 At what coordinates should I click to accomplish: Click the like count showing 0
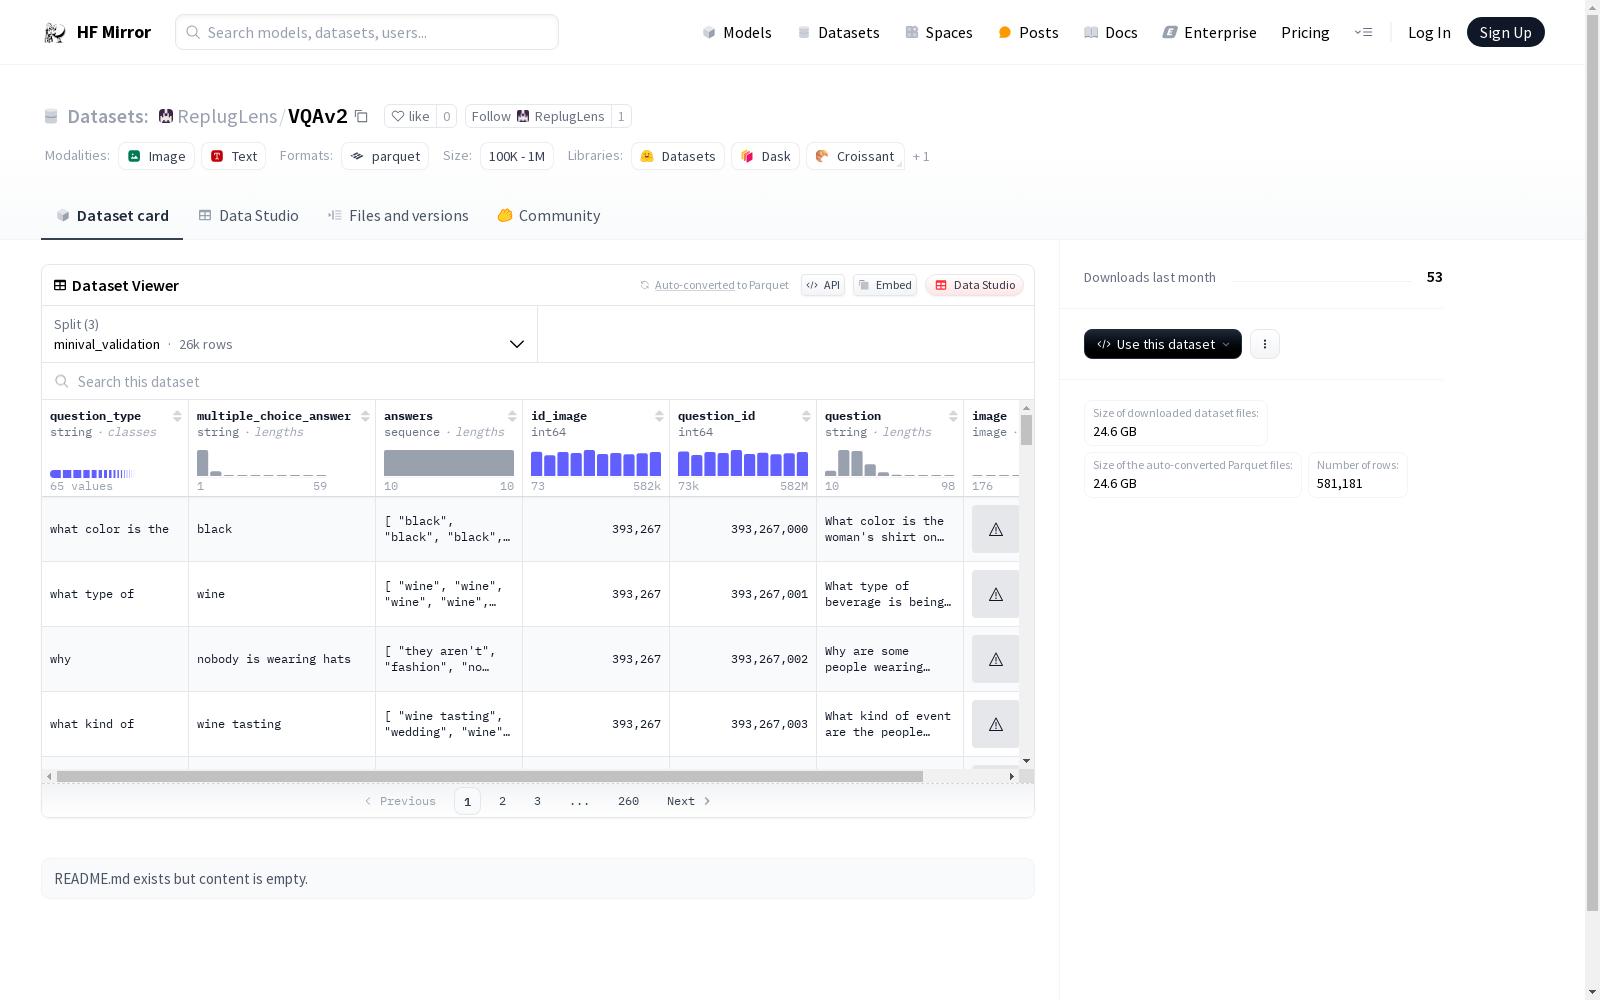[447, 116]
